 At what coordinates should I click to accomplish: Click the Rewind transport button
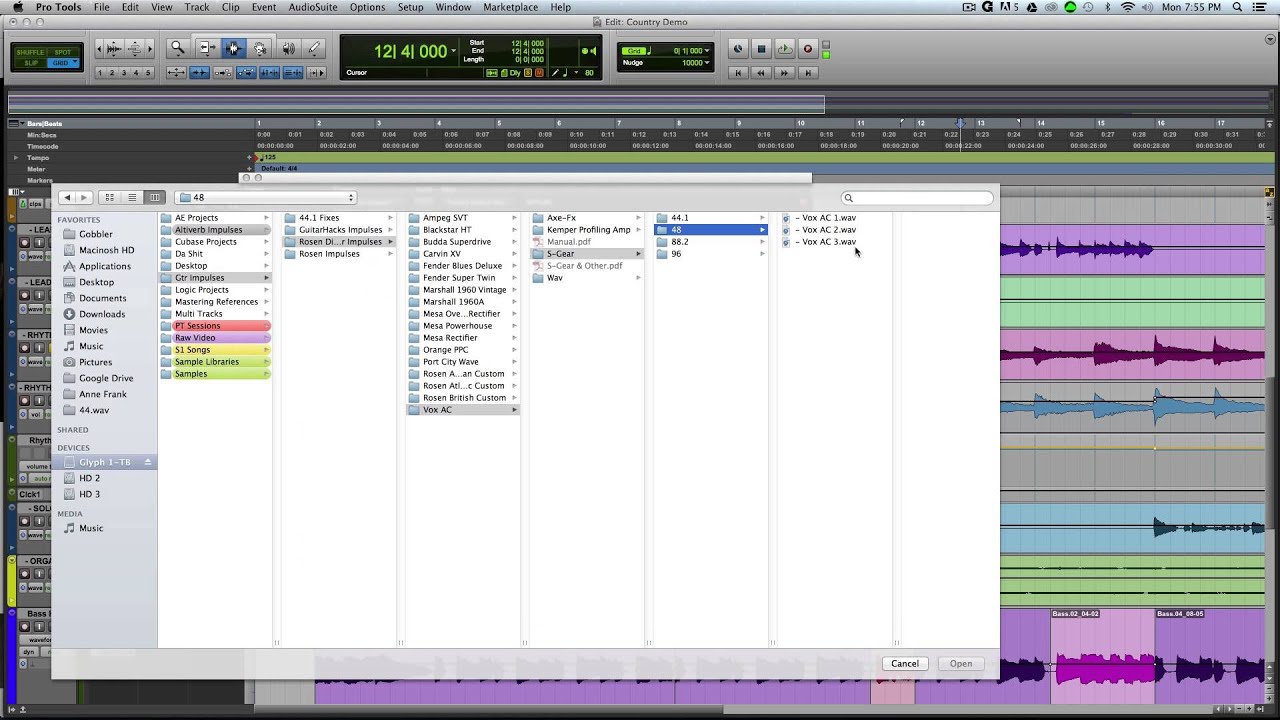coord(761,73)
